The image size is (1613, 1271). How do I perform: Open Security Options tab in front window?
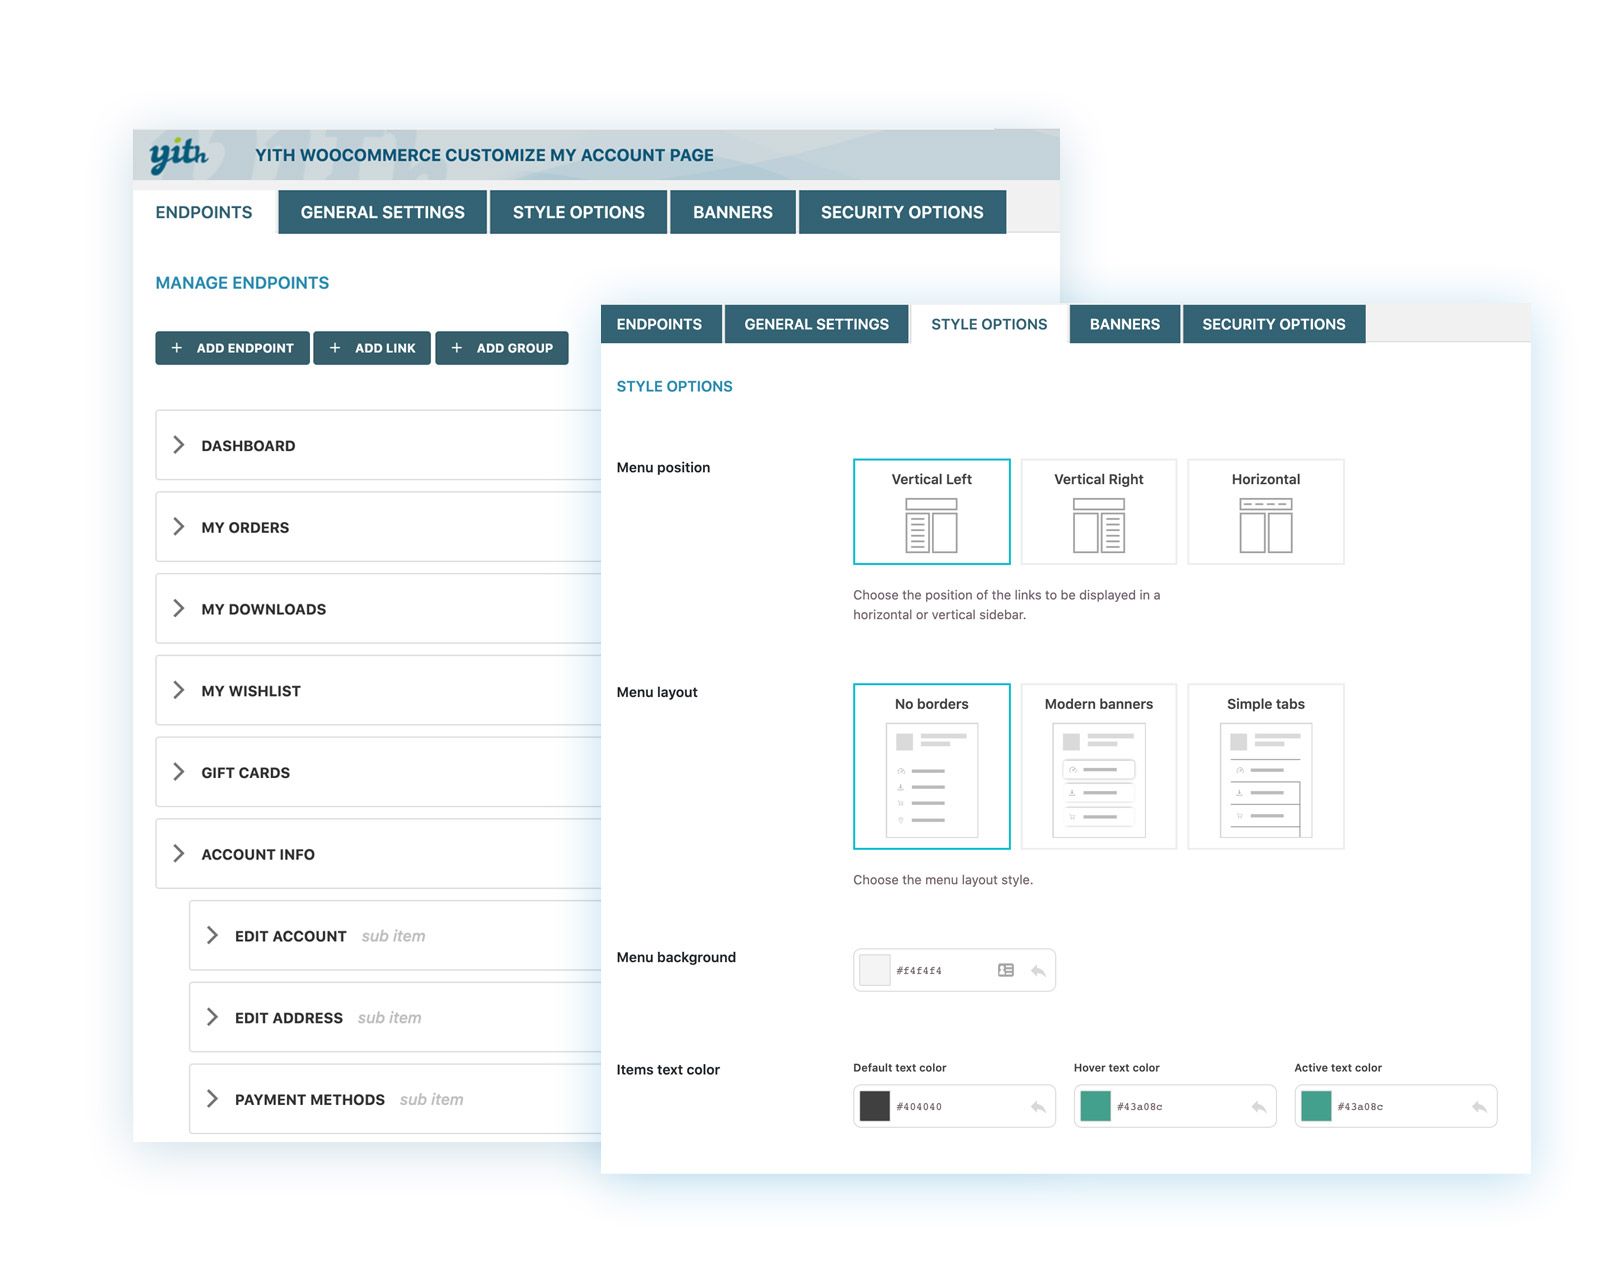click(1274, 324)
